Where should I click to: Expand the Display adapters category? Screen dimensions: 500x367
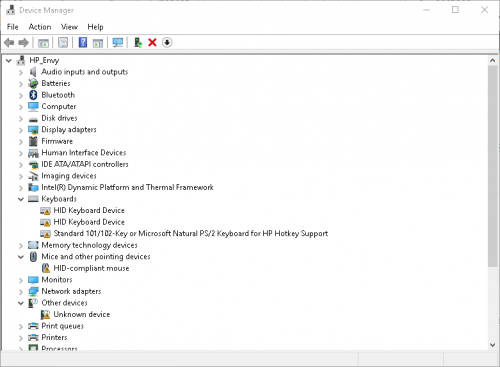click(x=21, y=130)
